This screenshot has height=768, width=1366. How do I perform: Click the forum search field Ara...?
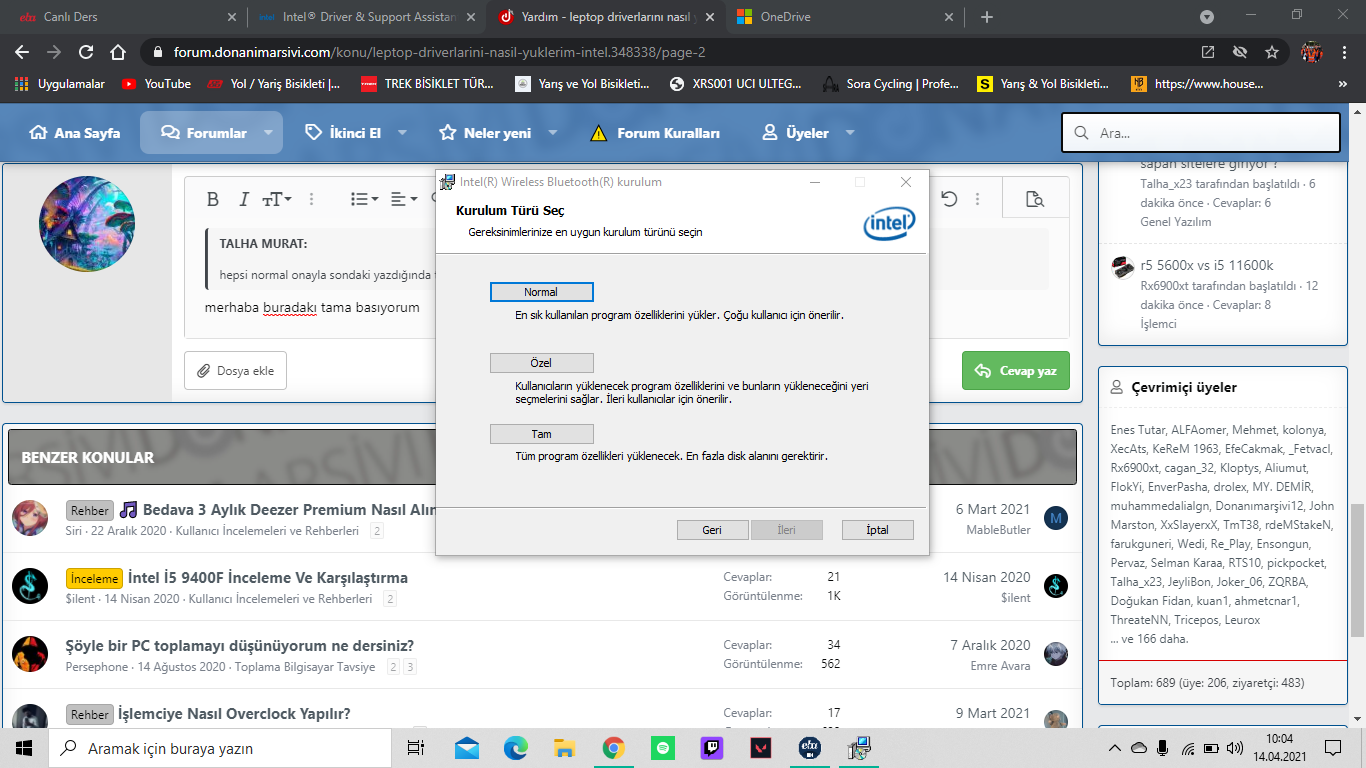coord(1201,133)
